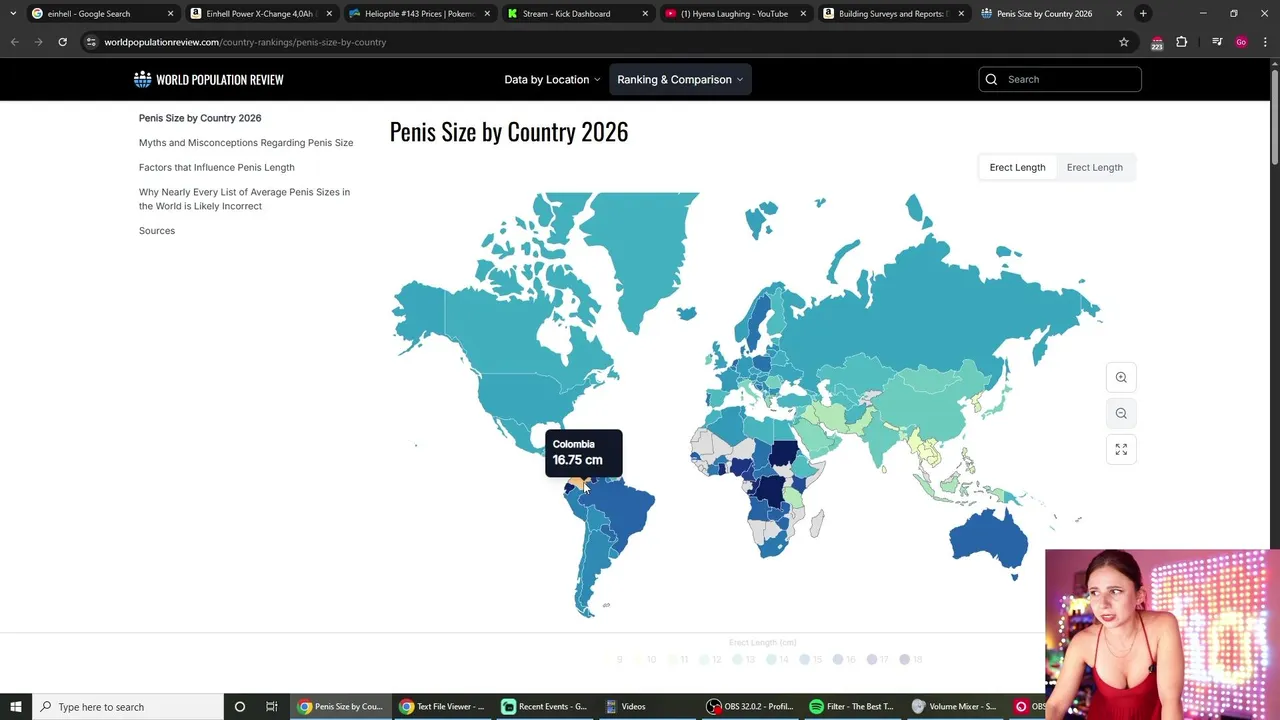Open the map in fullscreen view
Screen dimensions: 1280x720
click(1121, 449)
